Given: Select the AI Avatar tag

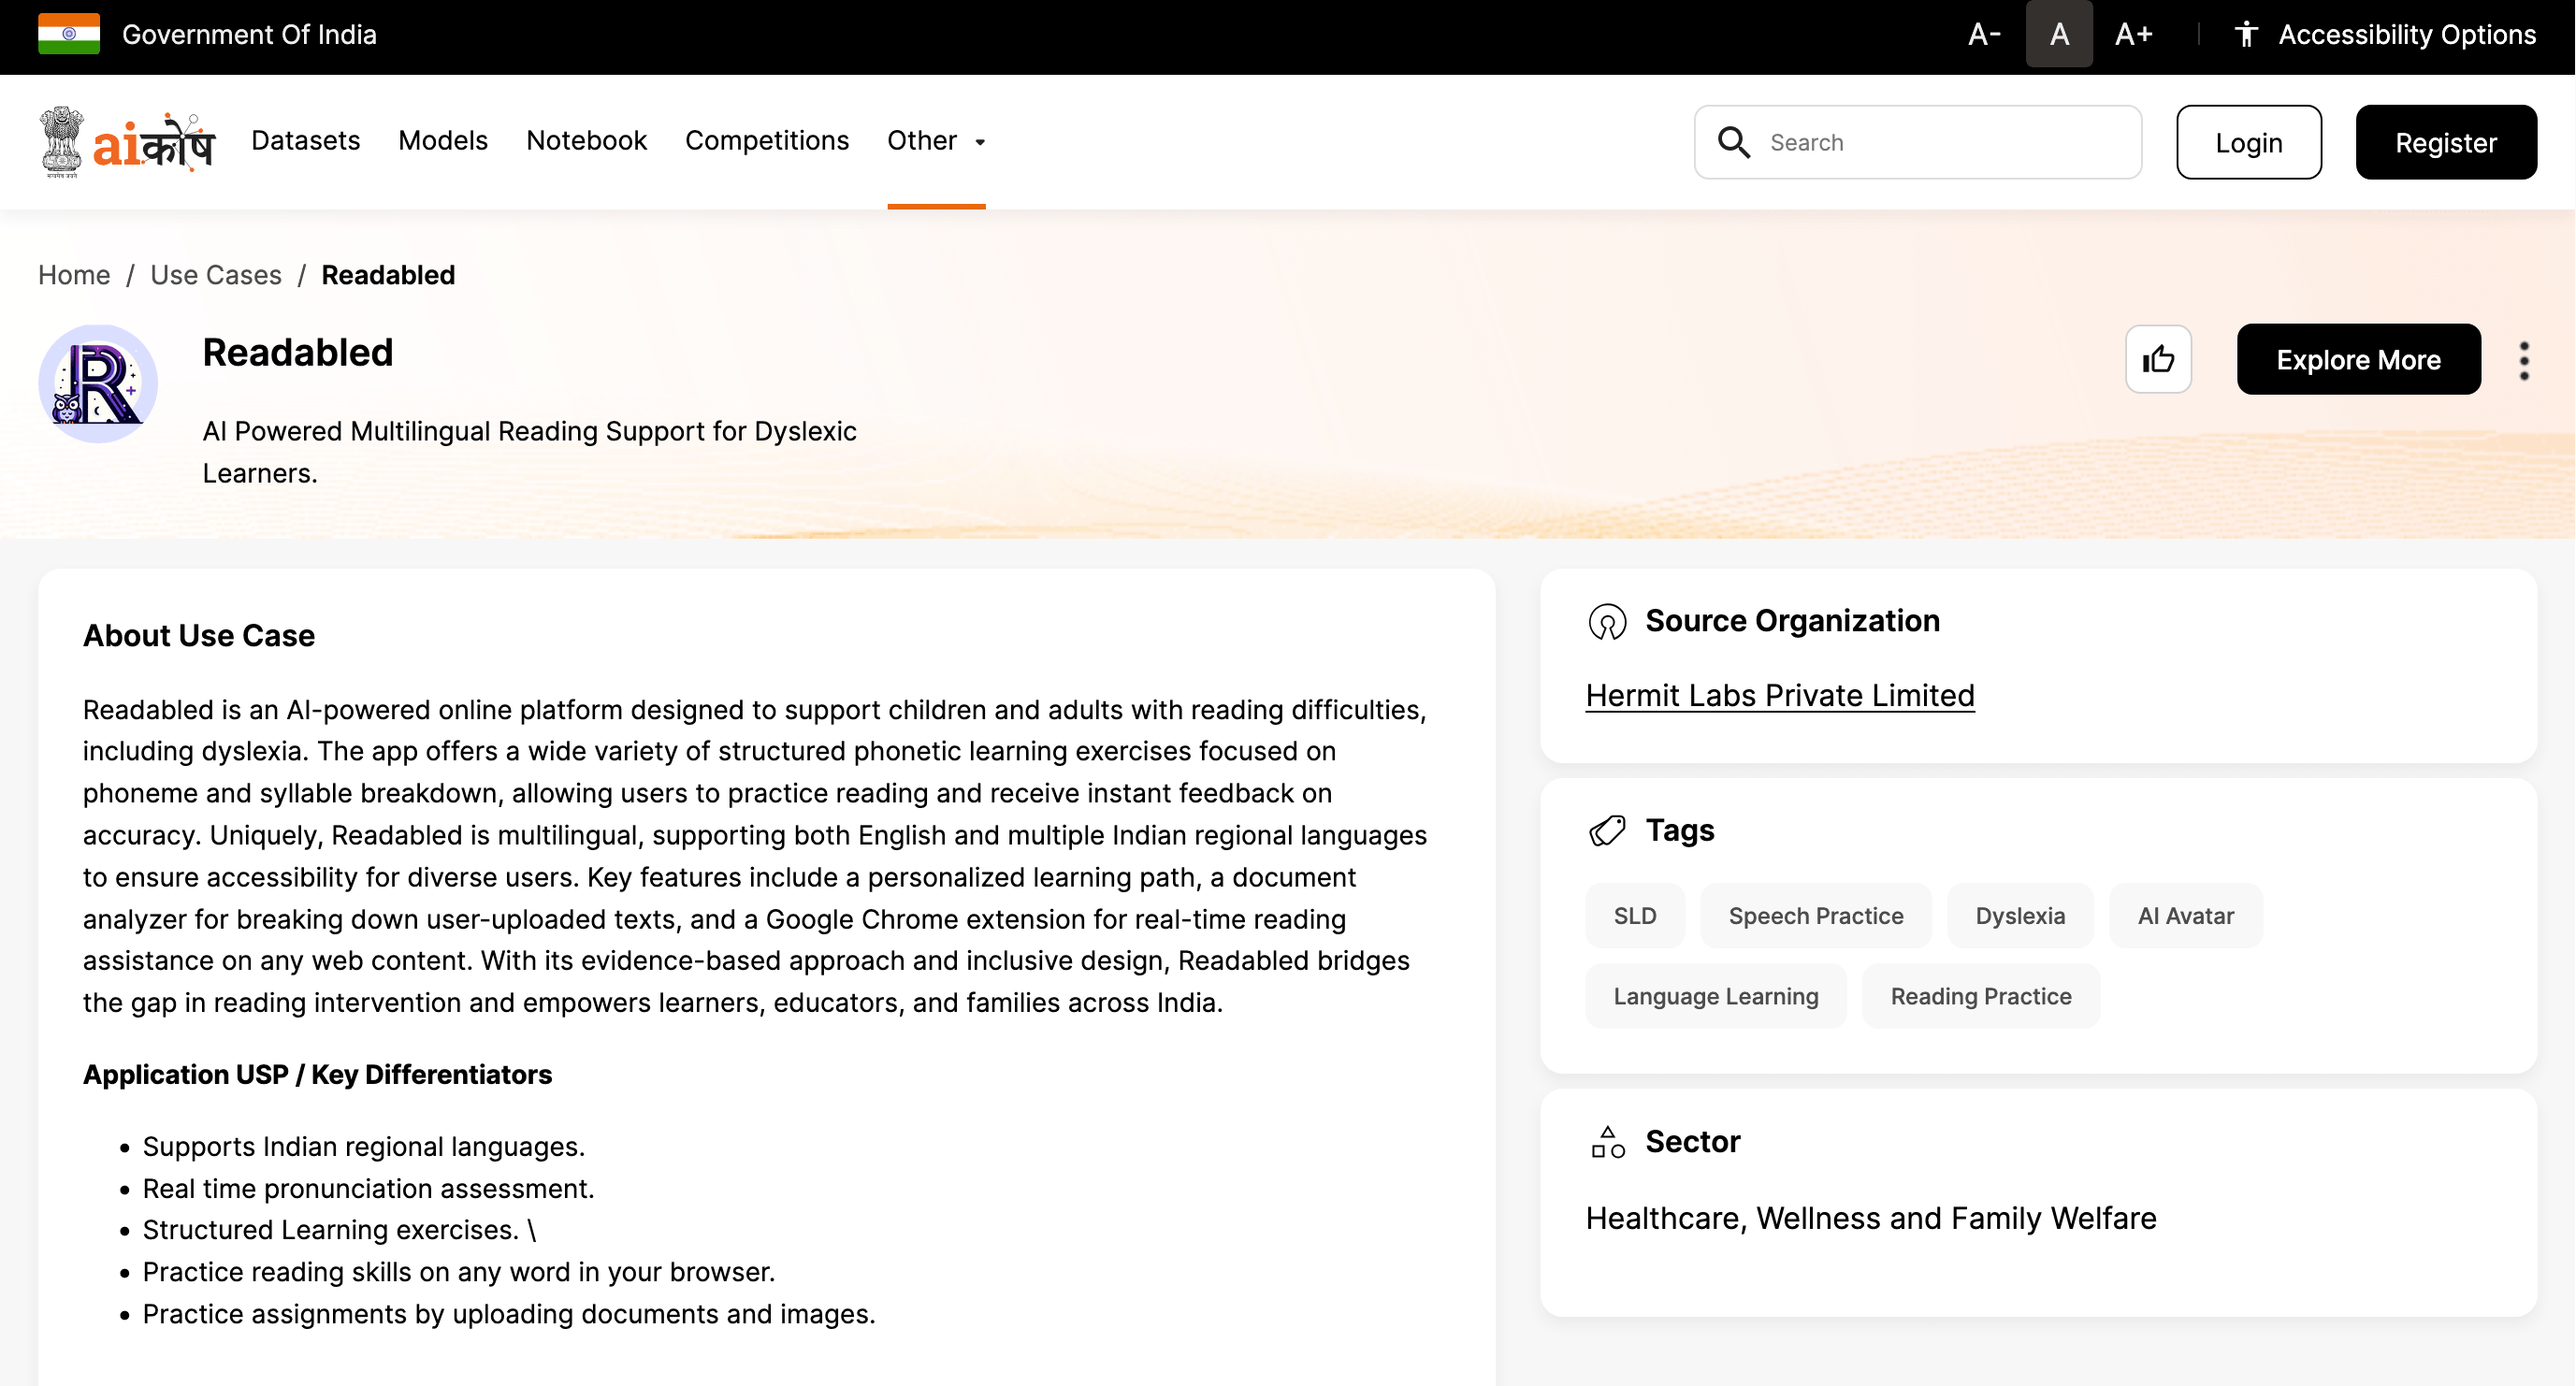Looking at the screenshot, I should point(2185,916).
